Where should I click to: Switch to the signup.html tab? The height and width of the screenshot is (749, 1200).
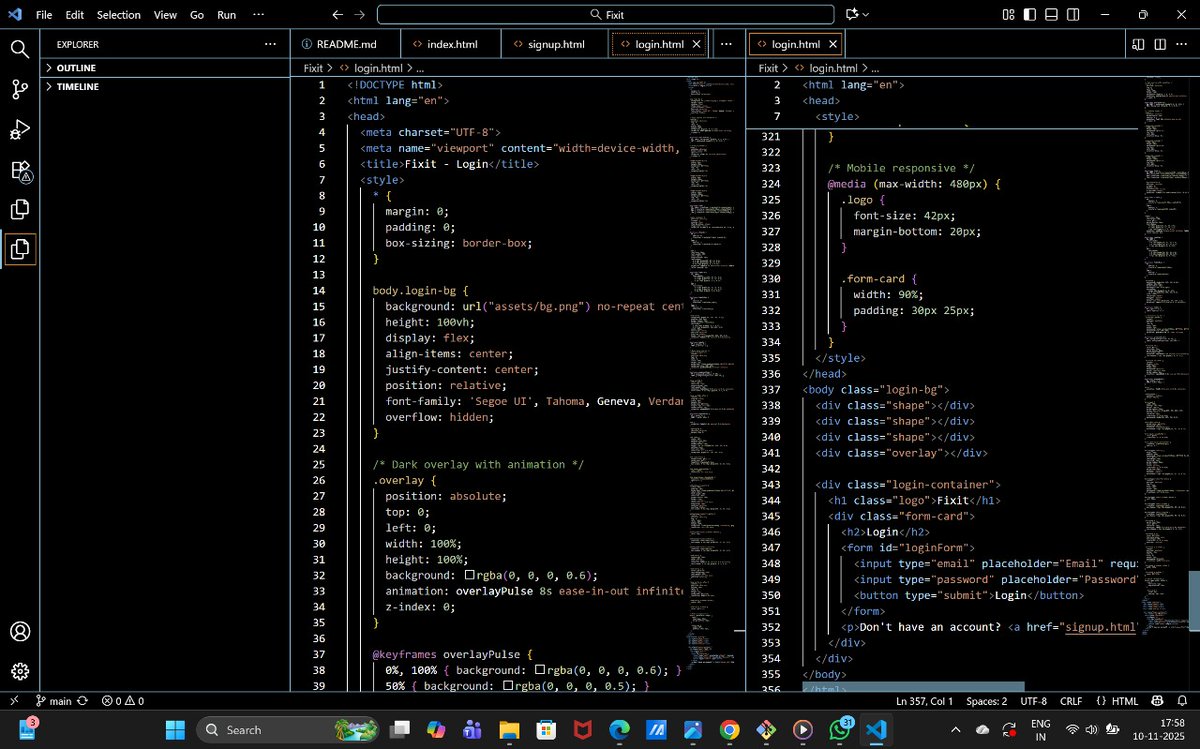pos(555,44)
